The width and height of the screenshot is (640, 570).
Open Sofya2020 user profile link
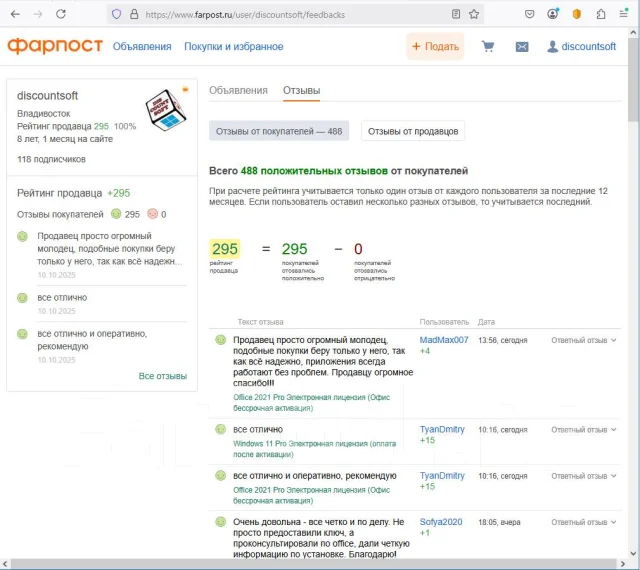coord(441,522)
